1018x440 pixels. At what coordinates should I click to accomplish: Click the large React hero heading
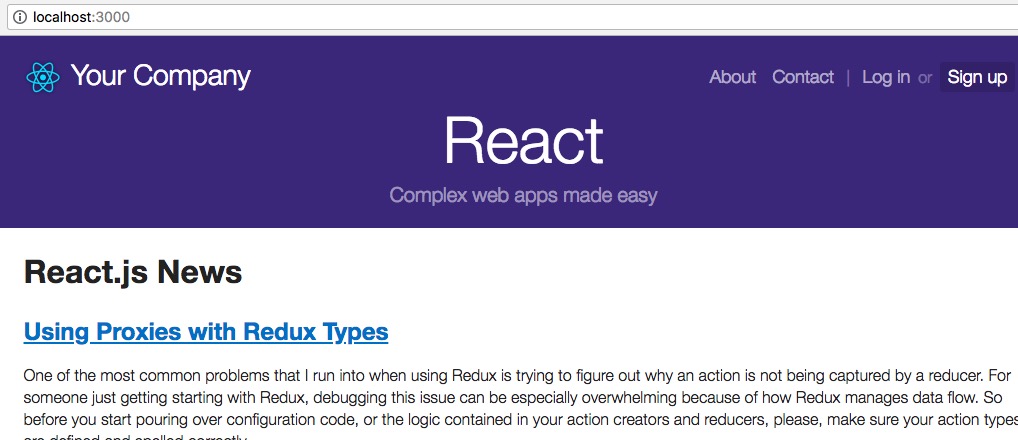pyautogui.click(x=524, y=141)
